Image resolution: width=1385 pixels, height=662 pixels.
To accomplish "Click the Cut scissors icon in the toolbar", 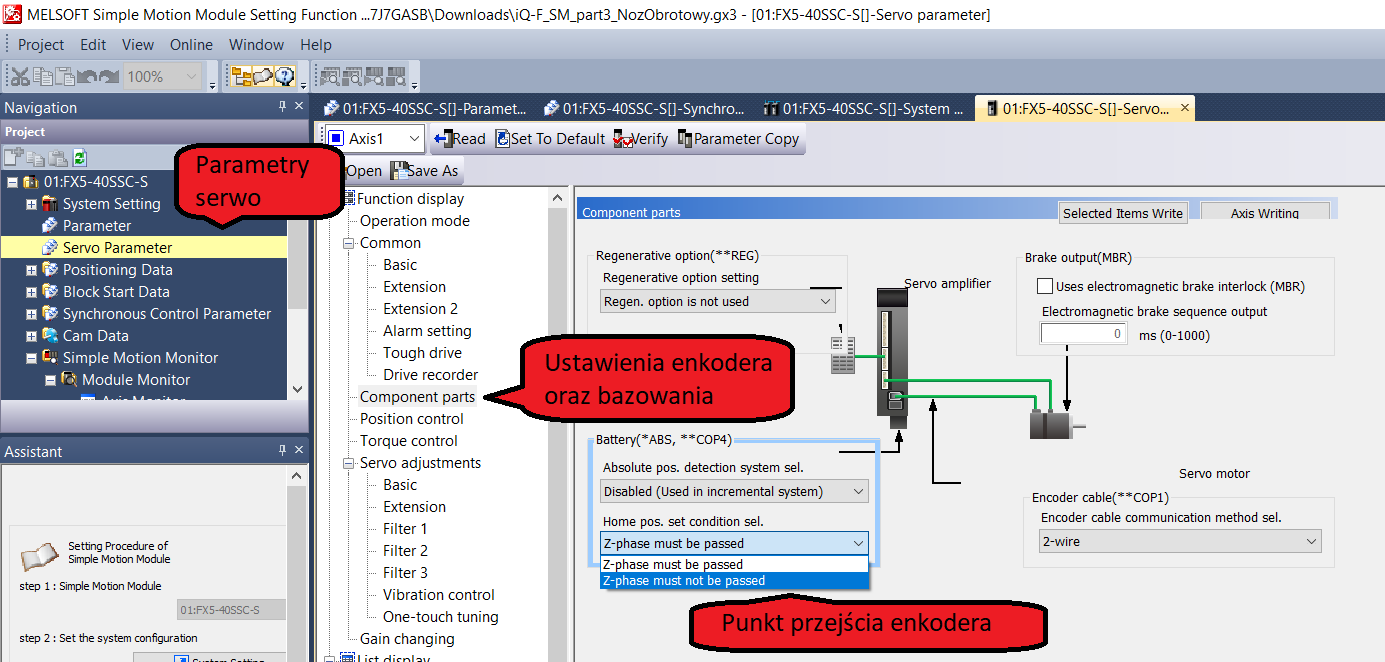I will tap(20, 77).
